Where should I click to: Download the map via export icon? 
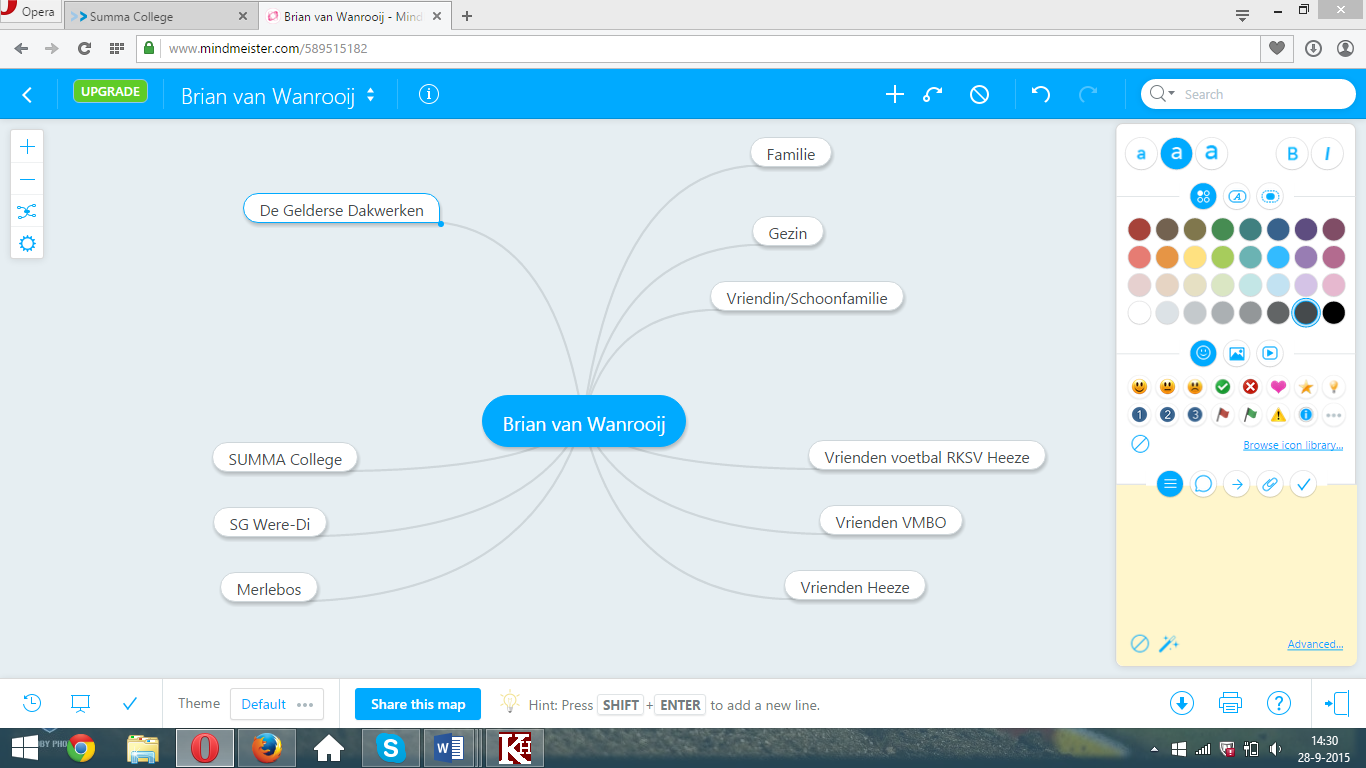tap(1182, 703)
